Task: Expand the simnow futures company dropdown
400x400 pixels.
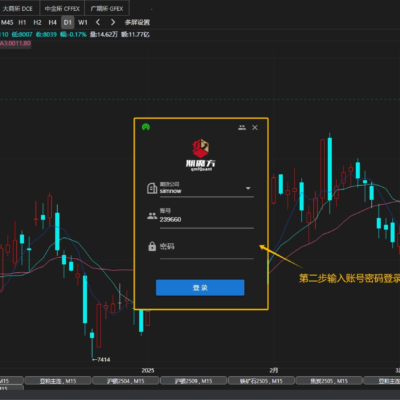Action: 248,188
